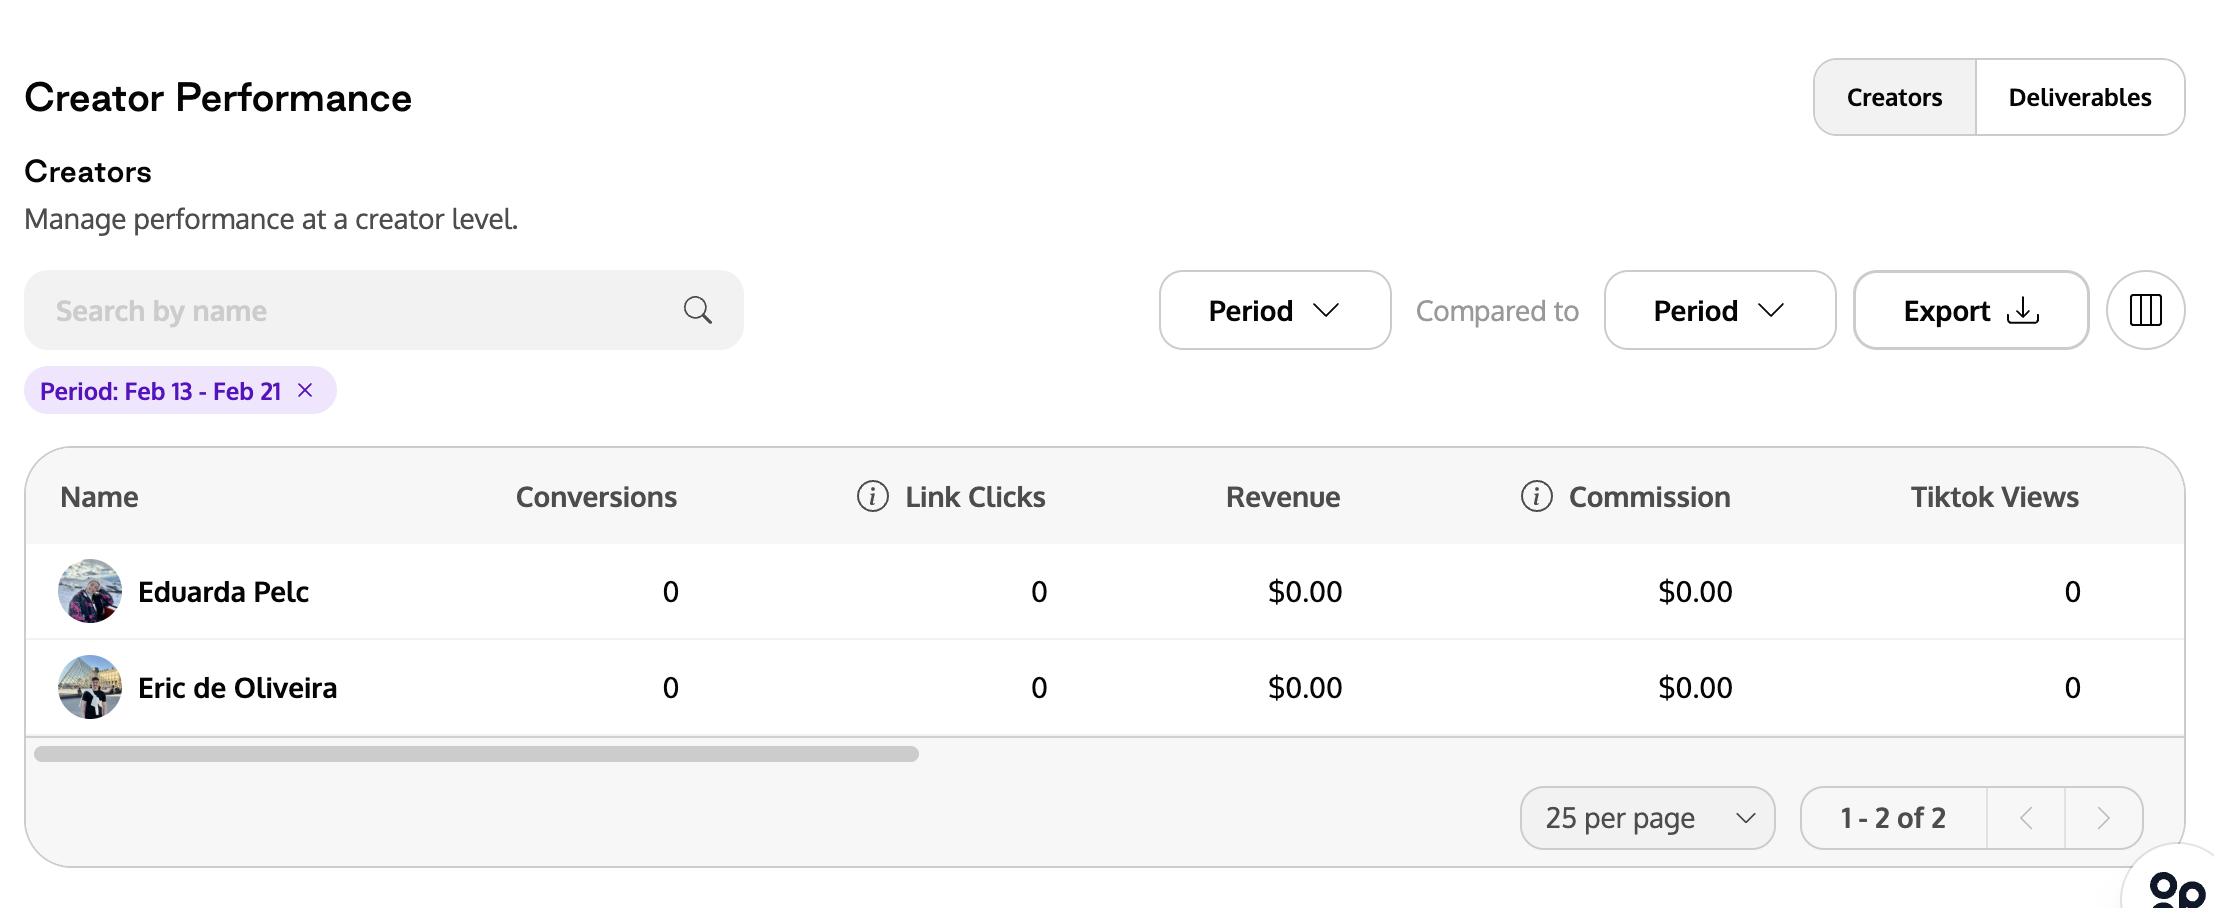Open the Eduarda Pelc creator name
Image resolution: width=2214 pixels, height=908 pixels.
[x=223, y=592]
